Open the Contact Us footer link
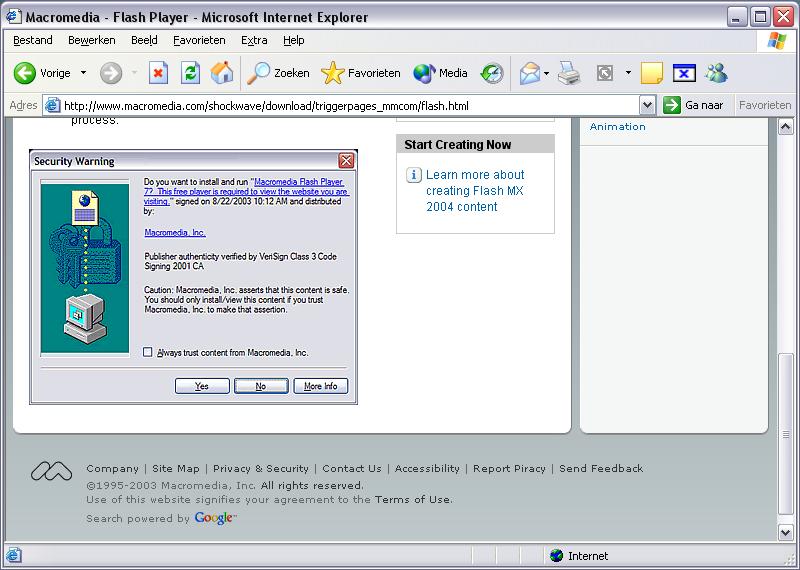 352,468
